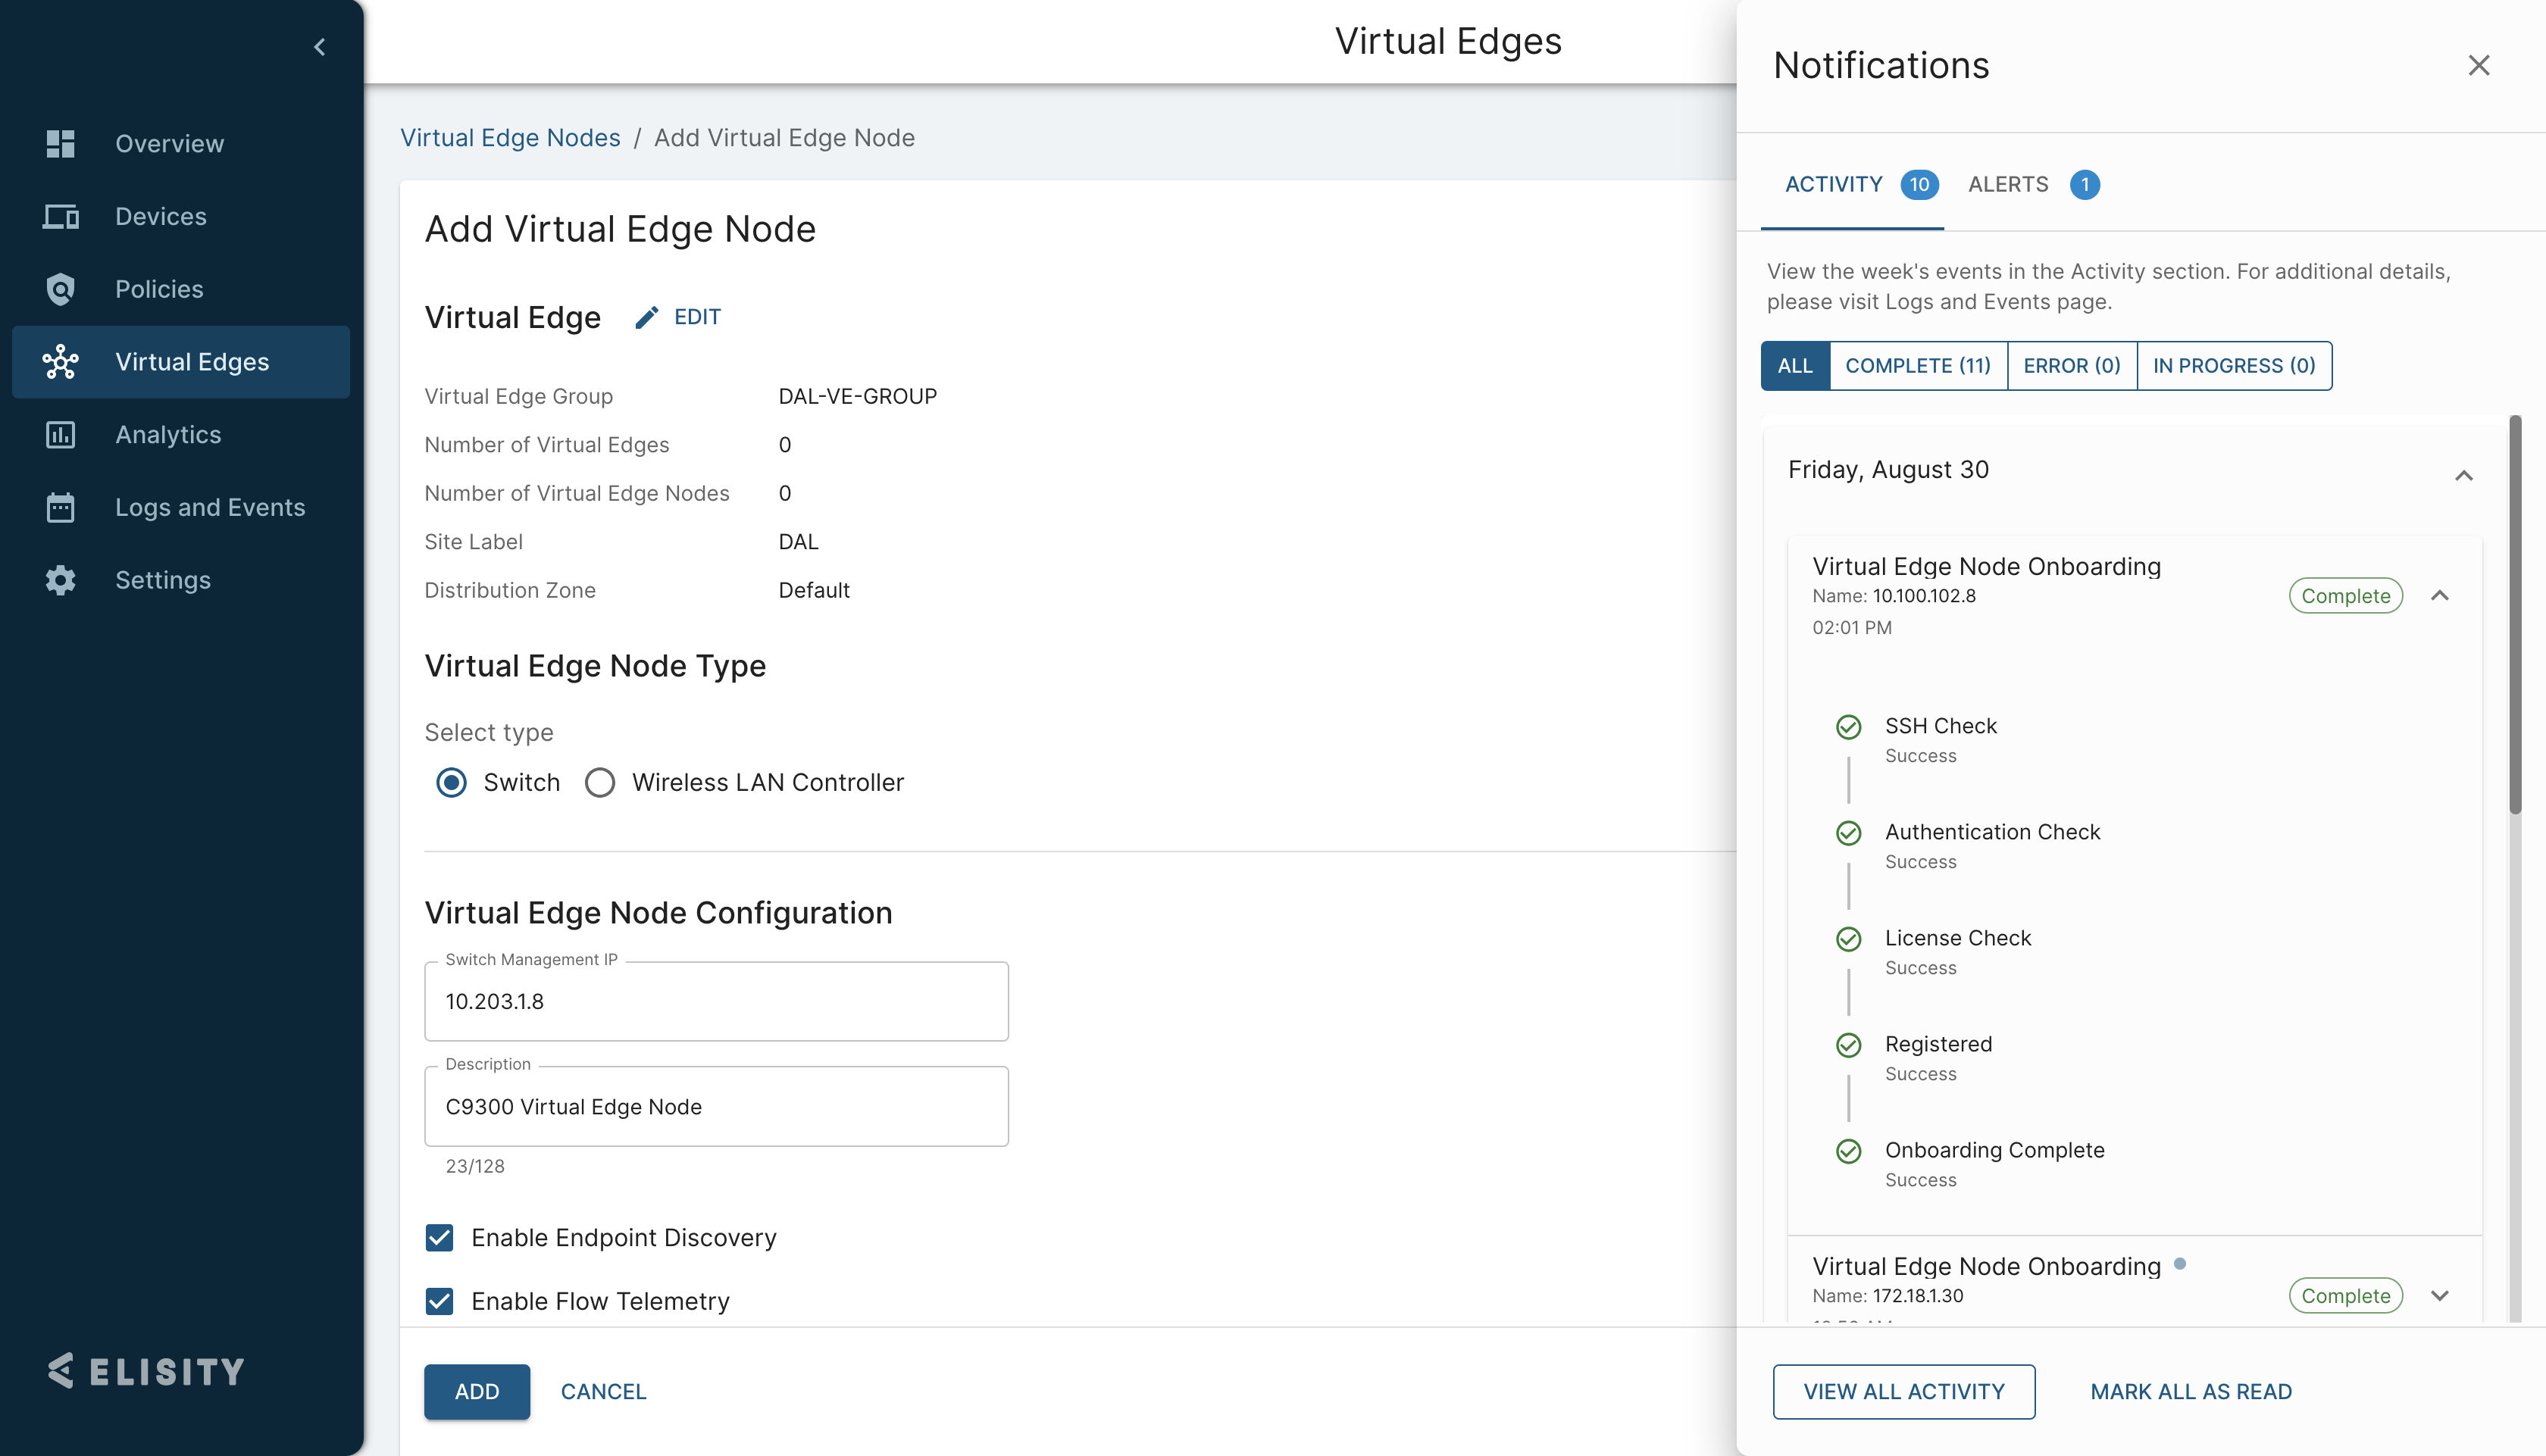Expand the 172.18.1.30 onboarding details
The height and width of the screenshot is (1456, 2546).
2440,1296
